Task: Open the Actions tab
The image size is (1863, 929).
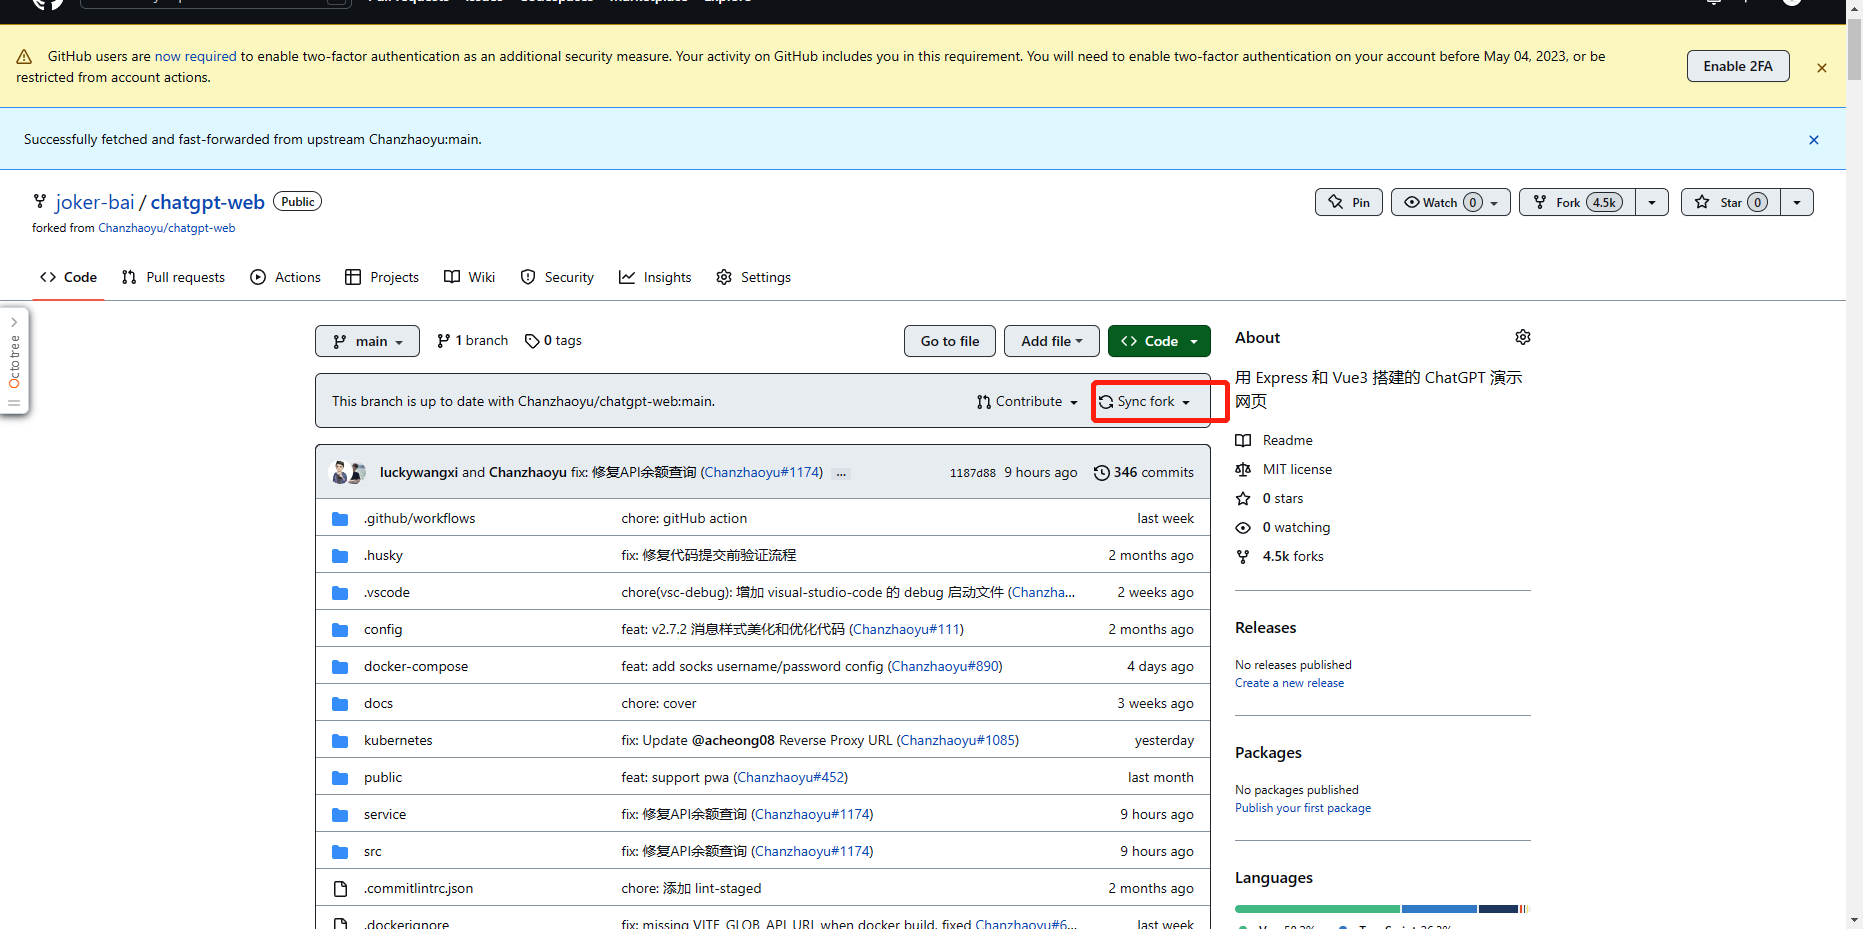Action: (x=286, y=277)
